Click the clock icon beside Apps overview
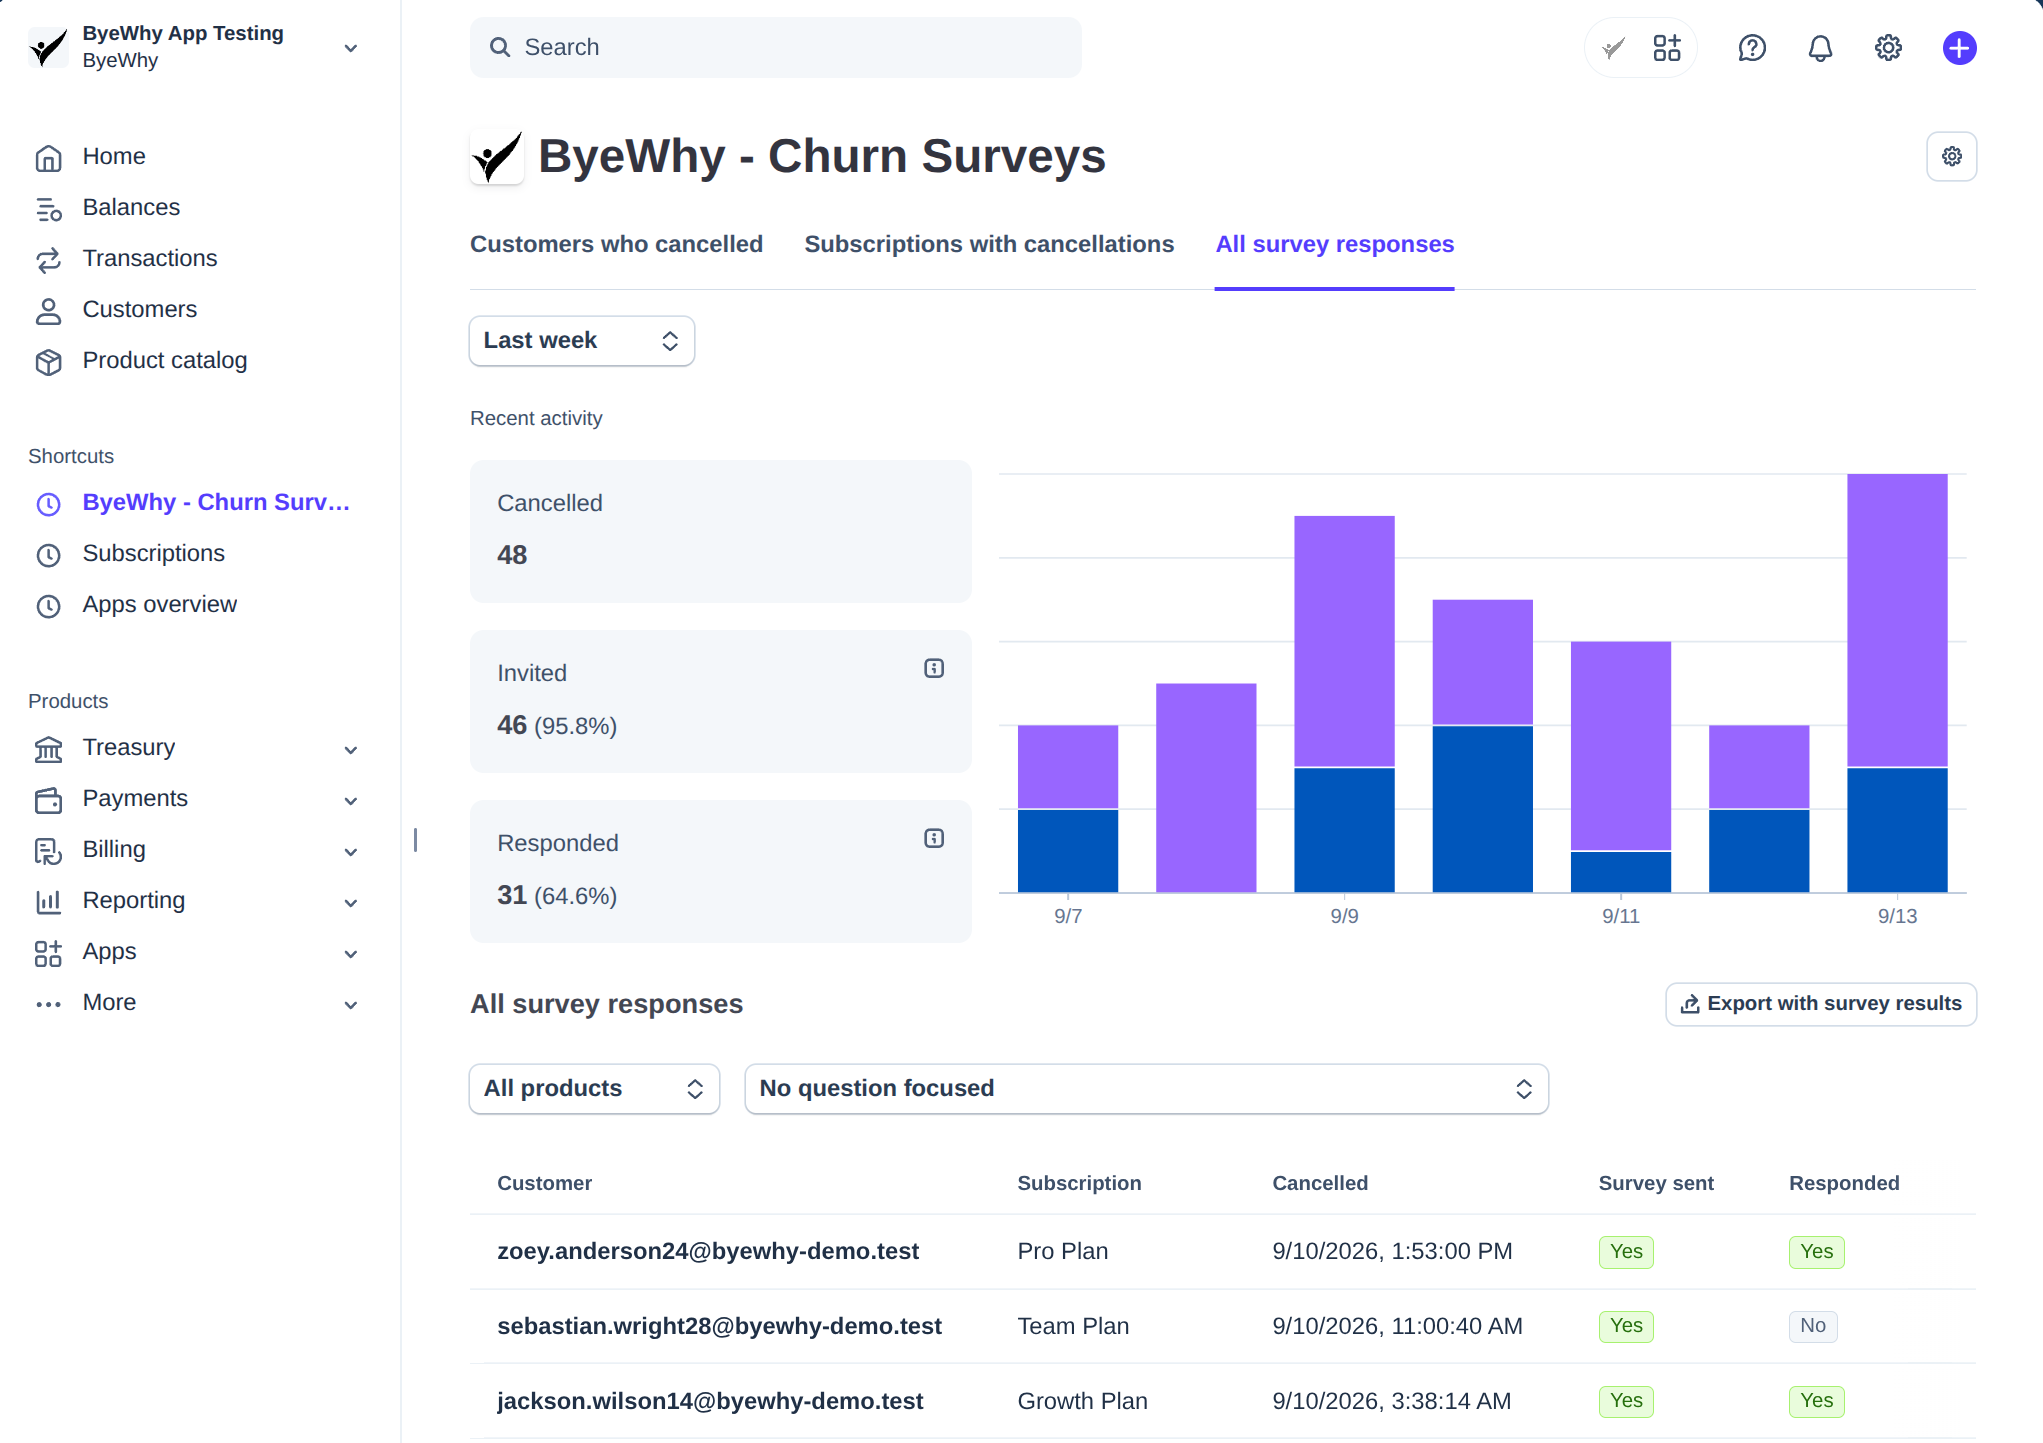The height and width of the screenshot is (1443, 2043). [48, 606]
